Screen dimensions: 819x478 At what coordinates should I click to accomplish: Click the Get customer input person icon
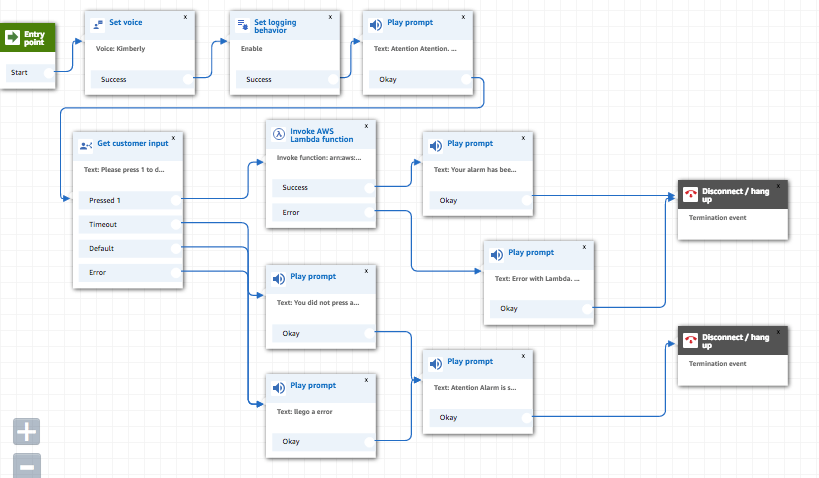pyautogui.click(x=86, y=146)
